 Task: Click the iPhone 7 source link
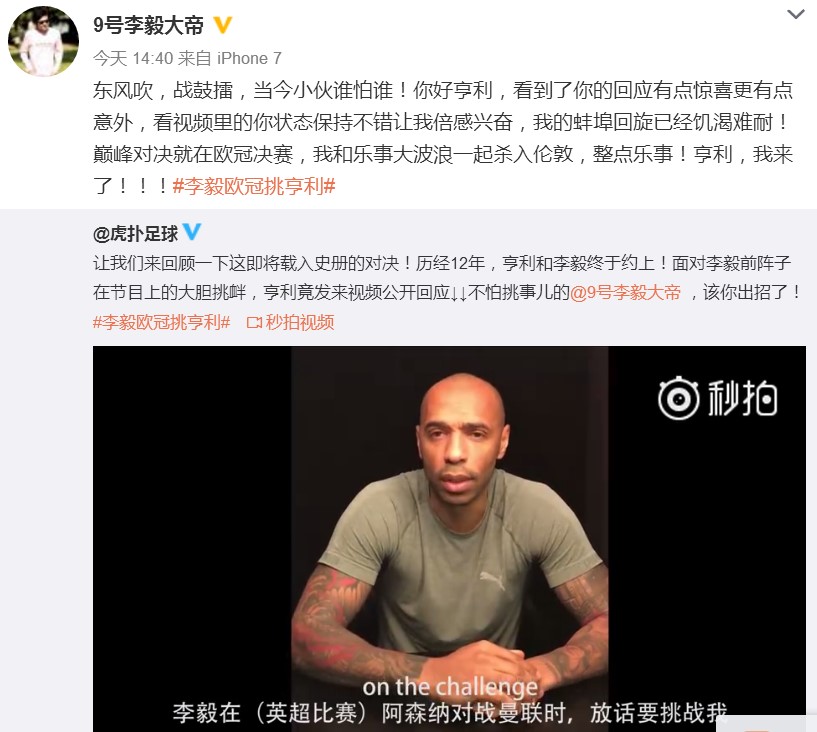[249, 58]
